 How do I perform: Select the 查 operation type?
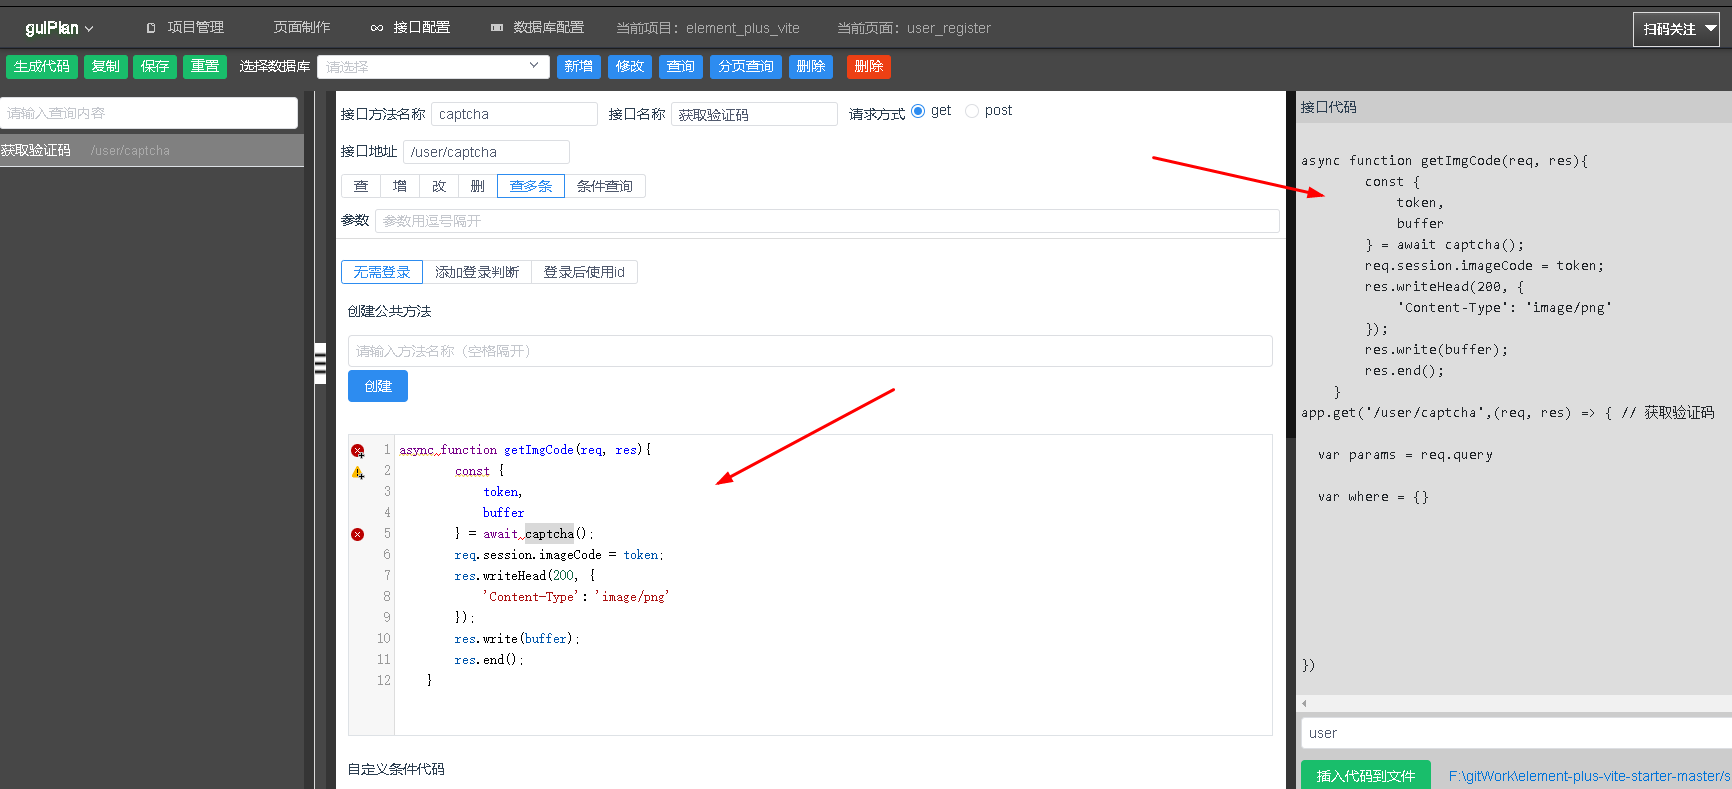361,186
